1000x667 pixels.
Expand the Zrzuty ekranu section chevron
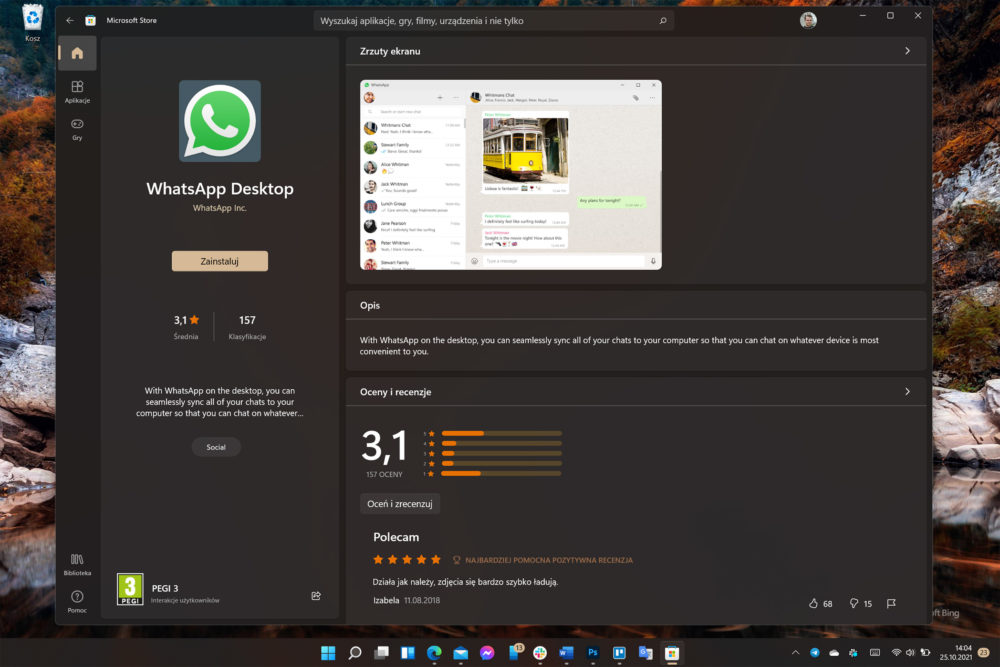(908, 50)
